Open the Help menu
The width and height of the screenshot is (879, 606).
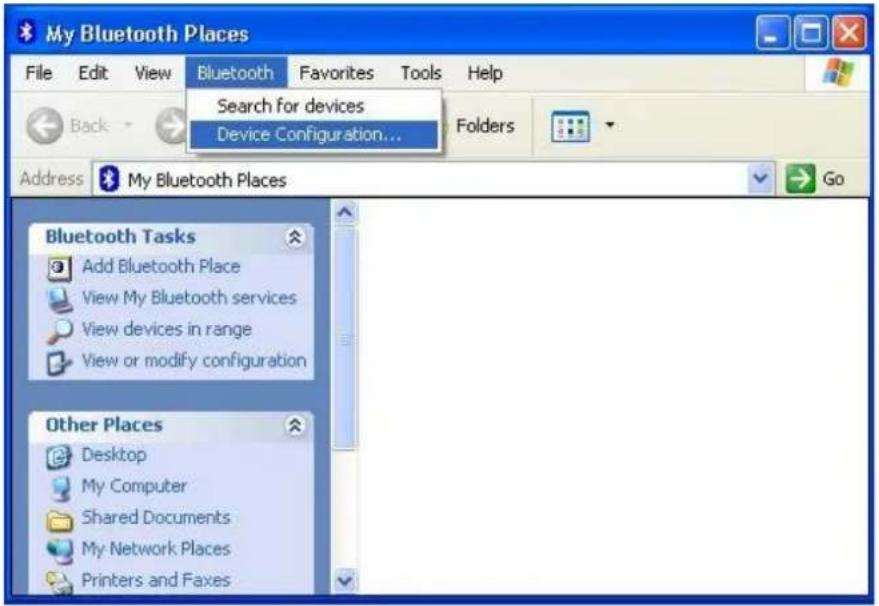(x=485, y=73)
